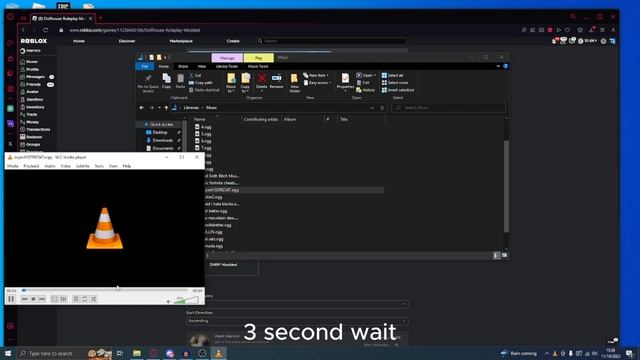Switch to Share tab in File Explorer
The image size is (640, 360).
coord(183,66)
